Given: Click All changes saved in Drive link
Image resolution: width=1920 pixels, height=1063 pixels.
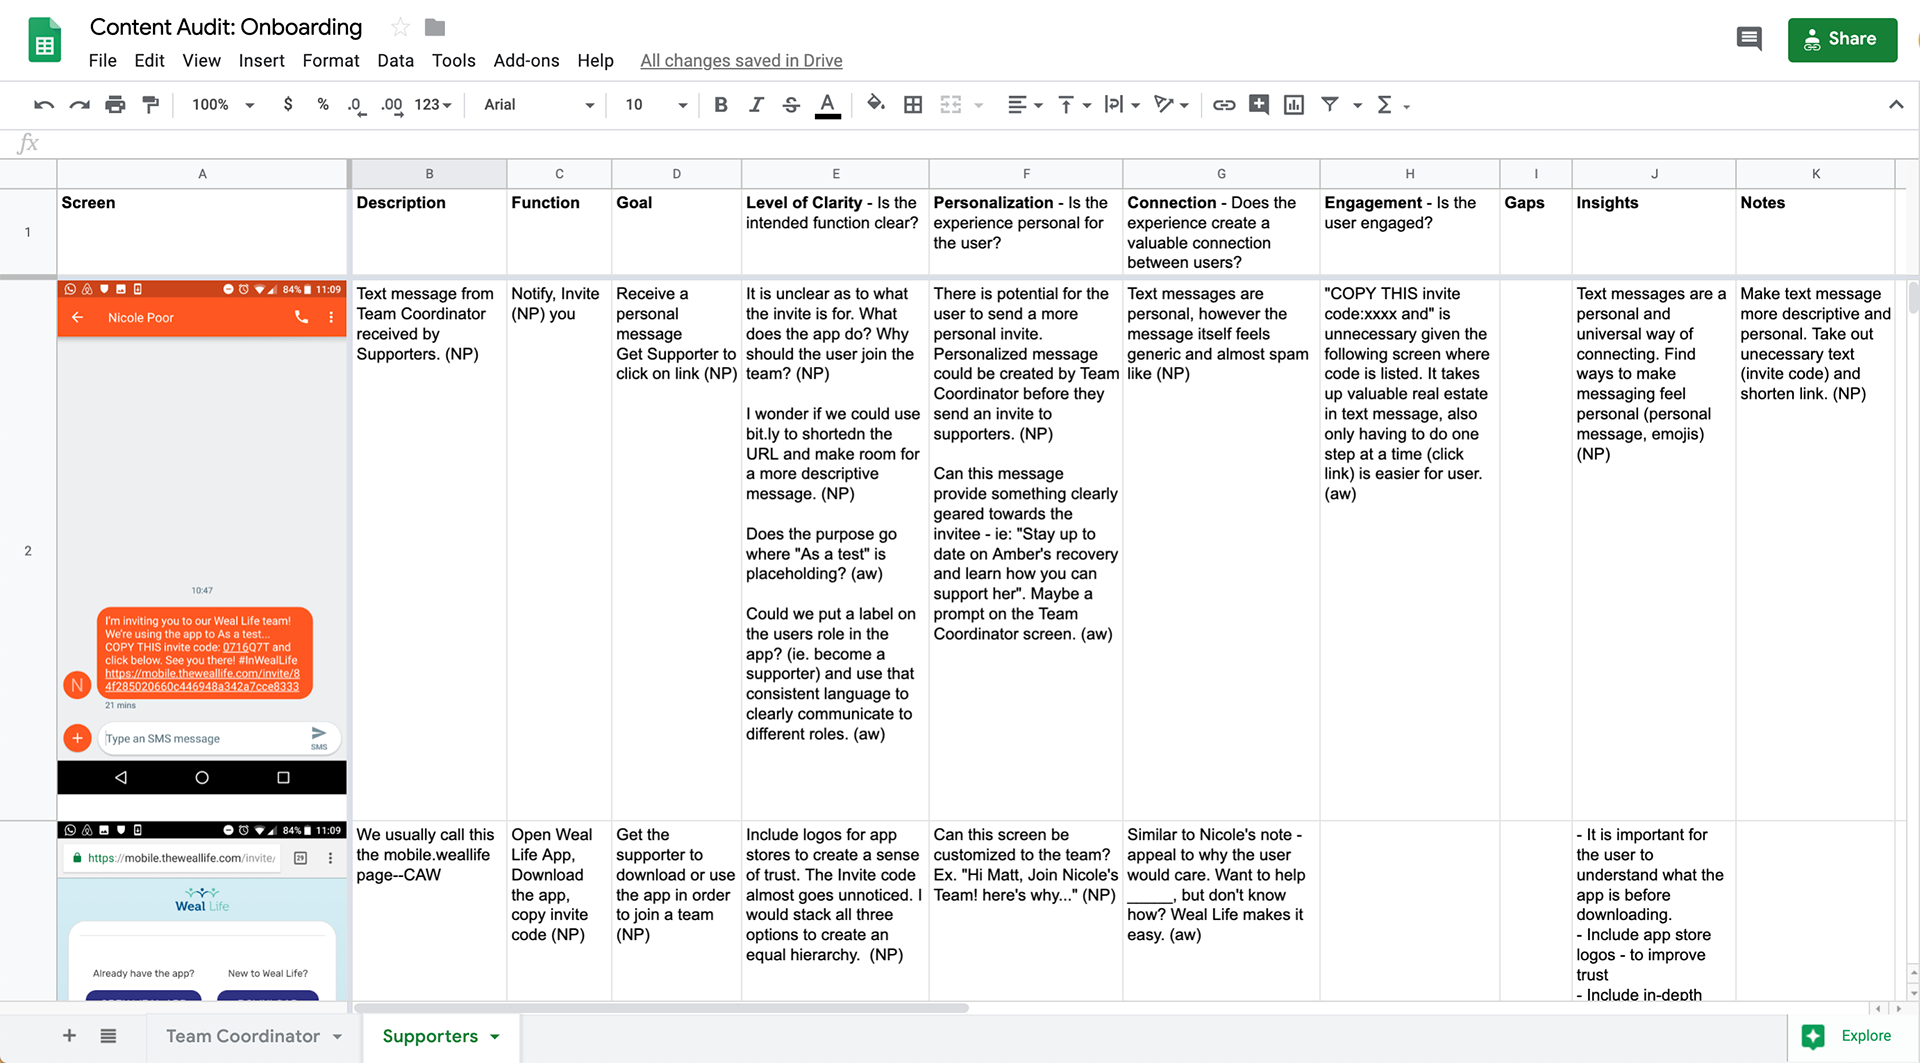Looking at the screenshot, I should point(741,61).
